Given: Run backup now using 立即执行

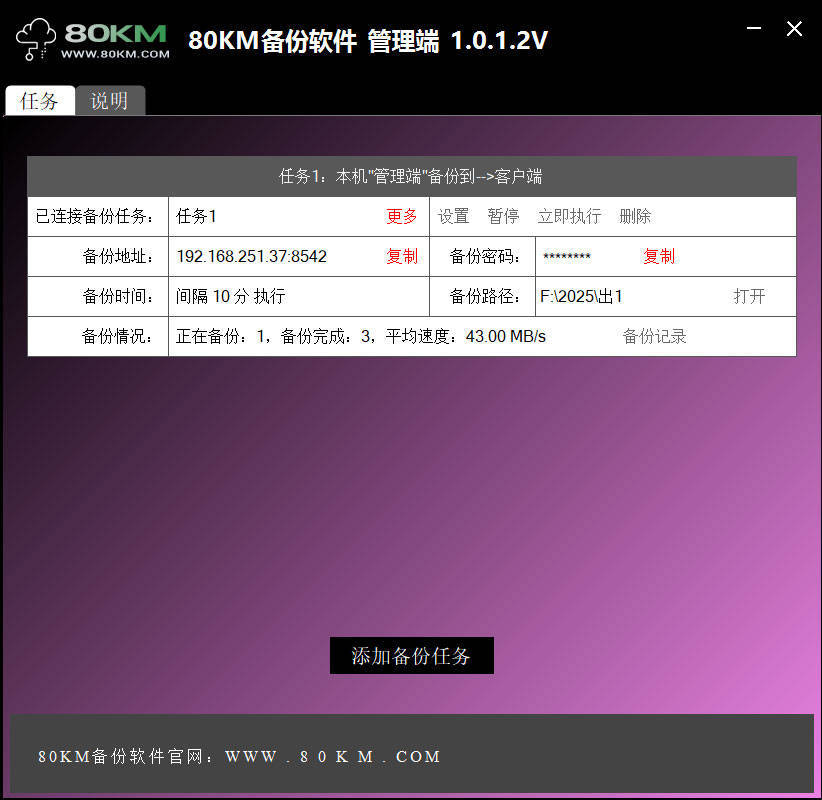Looking at the screenshot, I should click(x=568, y=216).
